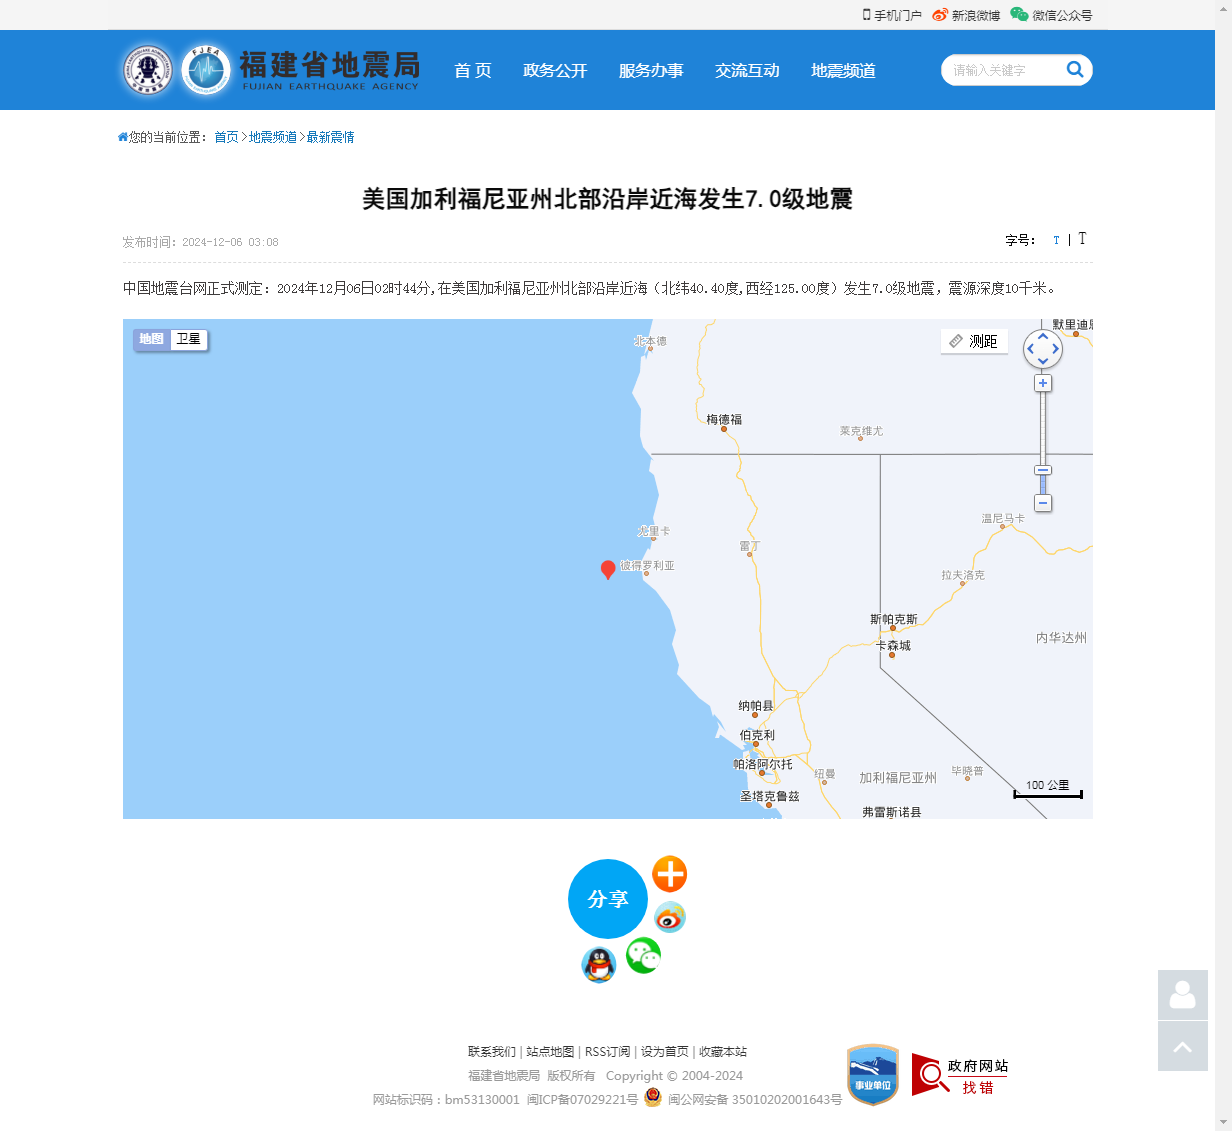Click the 最新震情 breadcrumb link
The height and width of the screenshot is (1131, 1232).
[x=330, y=137]
